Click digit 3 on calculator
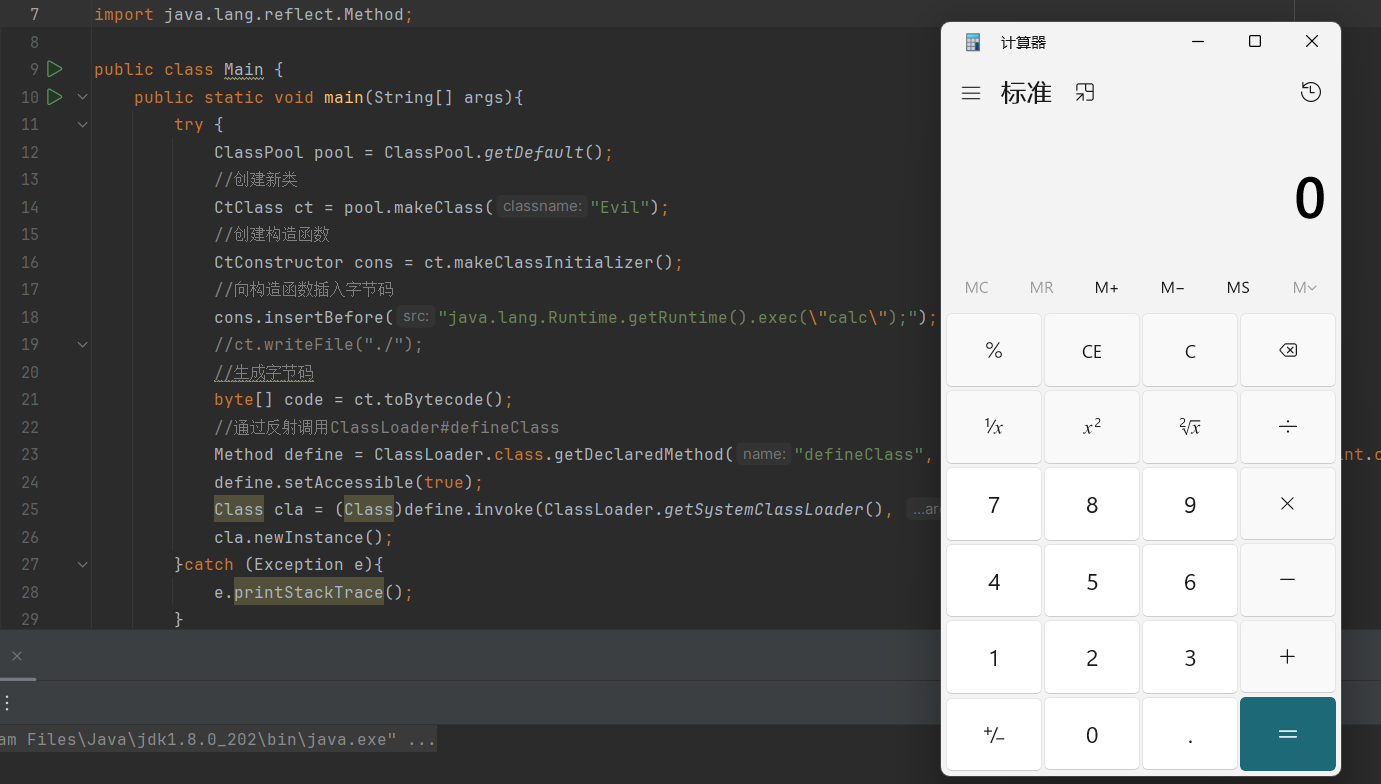Screen dimensions: 1381x784 [x=1190, y=657]
